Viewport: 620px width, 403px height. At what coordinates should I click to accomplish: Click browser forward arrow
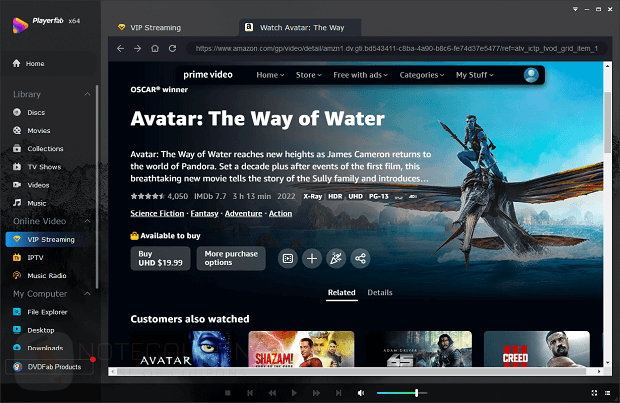point(137,48)
